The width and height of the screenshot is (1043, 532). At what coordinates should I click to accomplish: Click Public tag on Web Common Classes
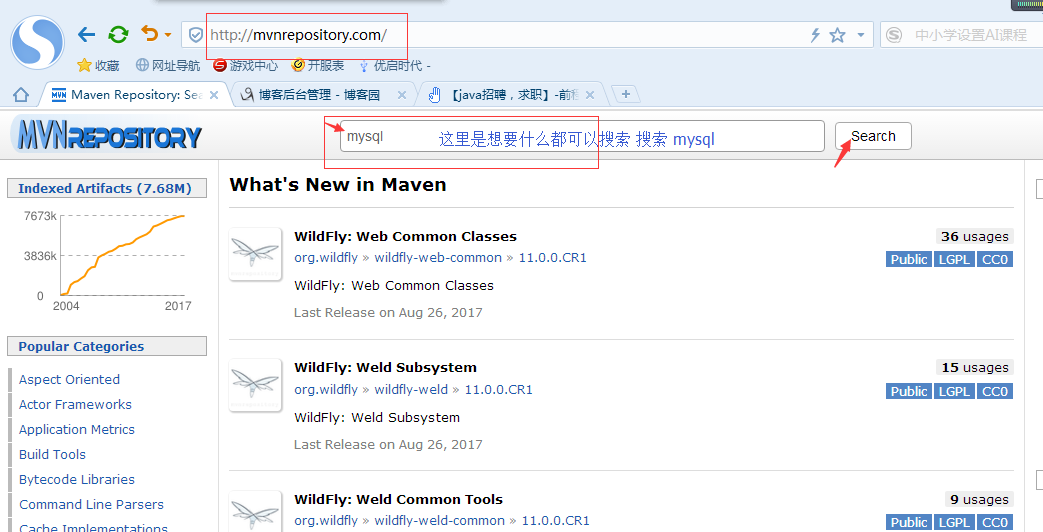(x=909, y=259)
